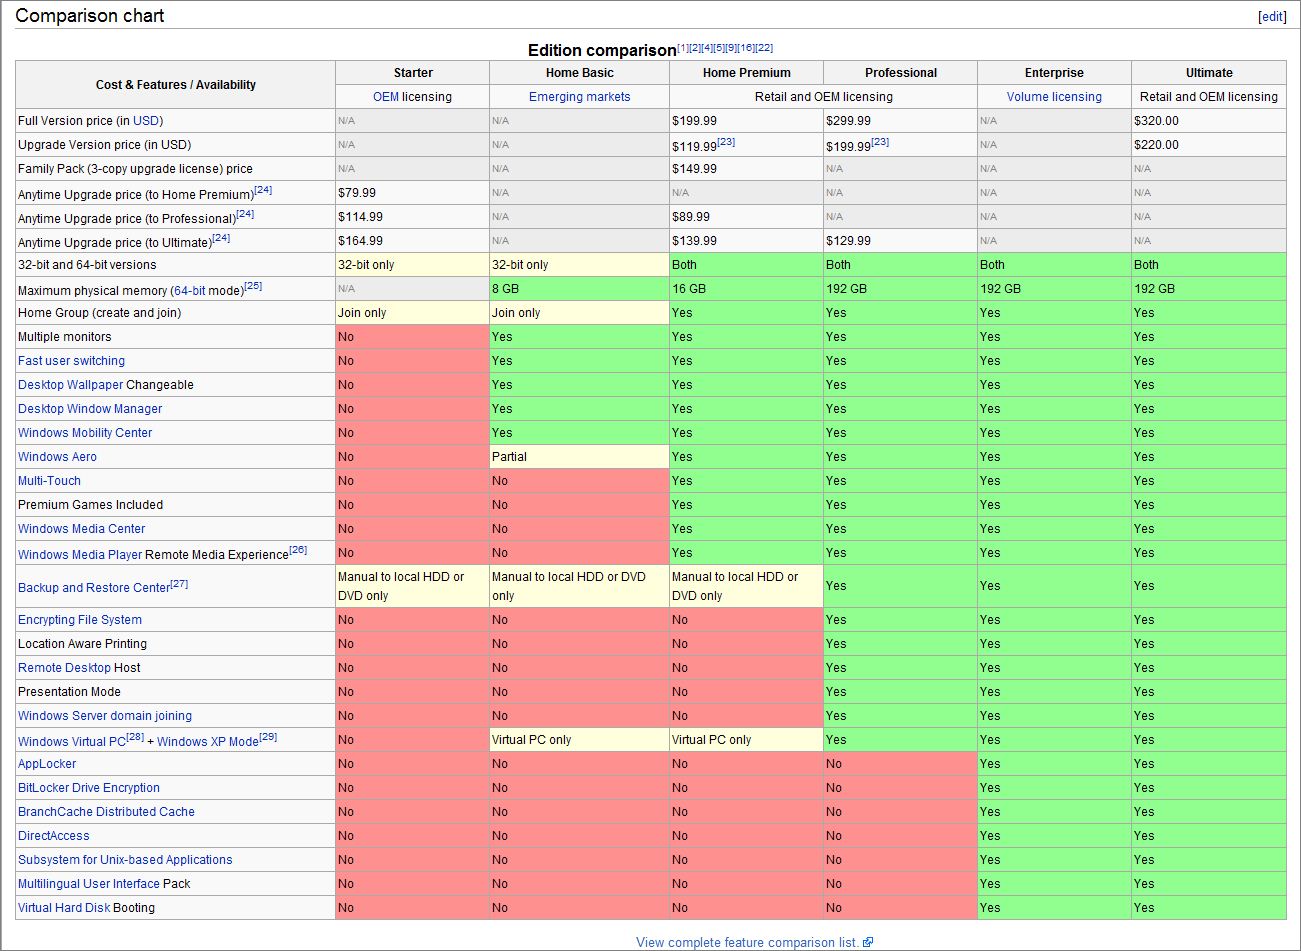The width and height of the screenshot is (1301, 951).
Task: Click the $79.99 Anytime Upgrade price cell
Action: point(413,193)
